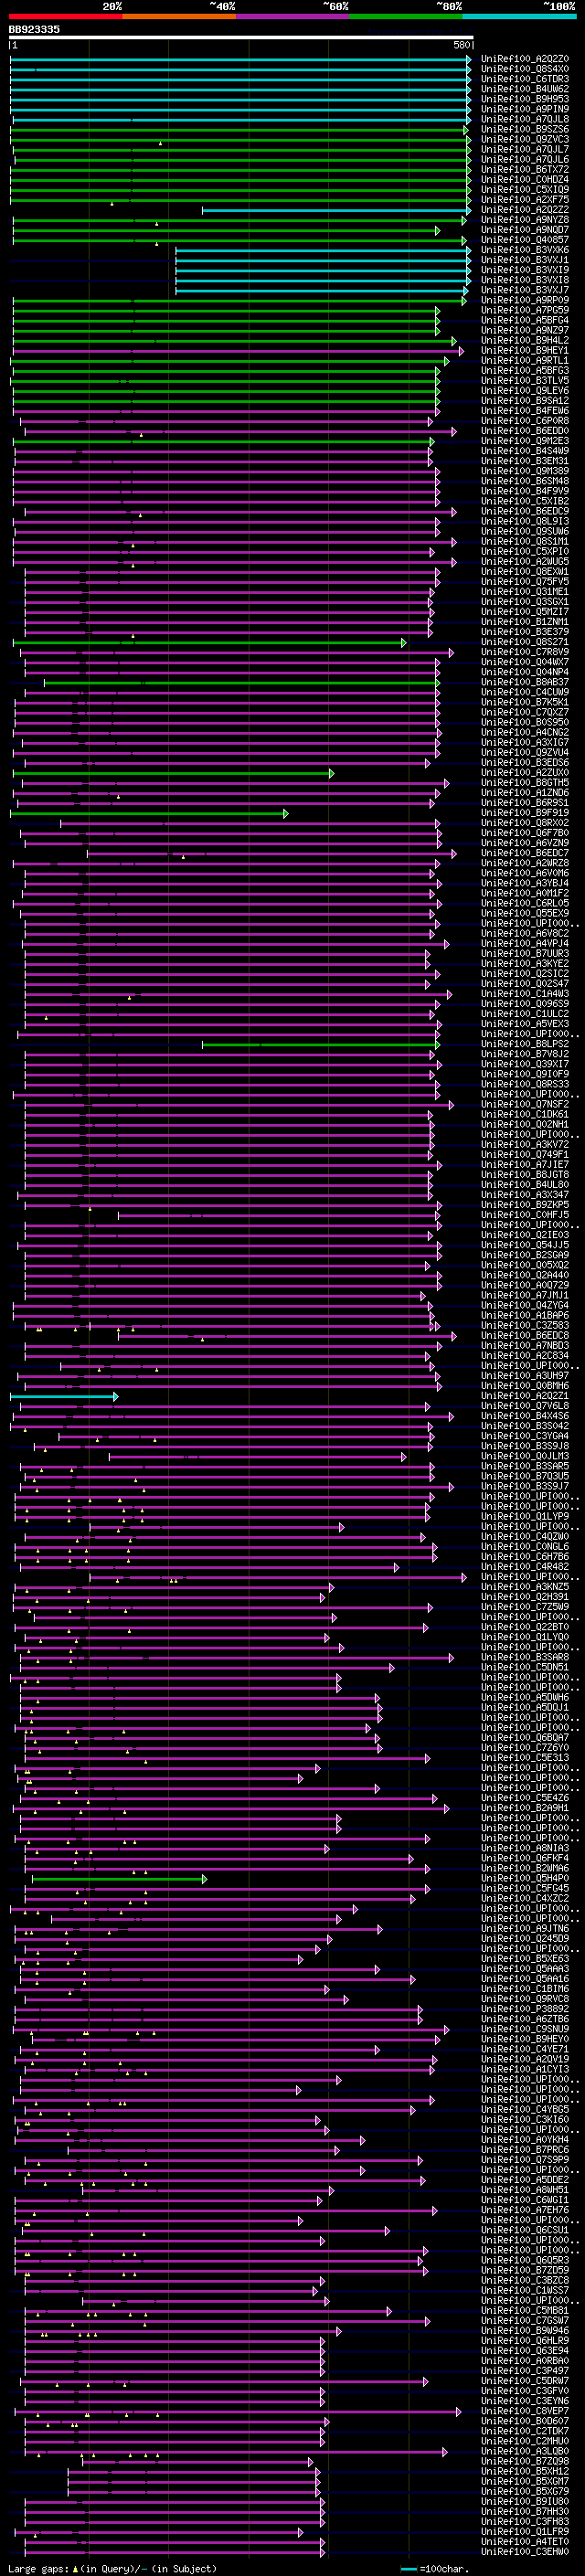Screen dimensions: 585x2576
Task: Select label UniRef100_B8AB37
Action: click(x=525, y=682)
